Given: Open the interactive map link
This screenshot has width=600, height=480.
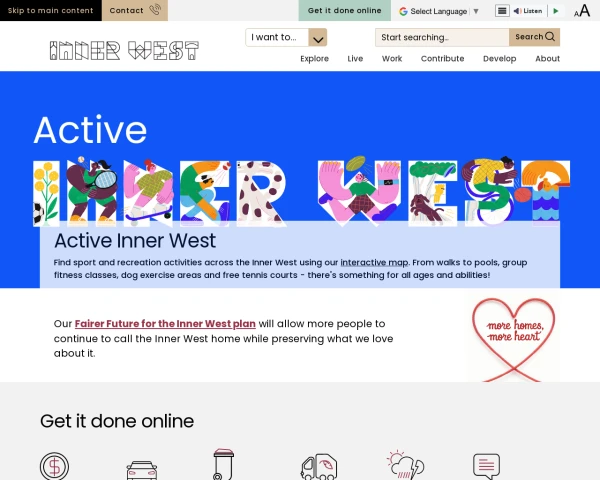Looking at the screenshot, I should click(374, 263).
